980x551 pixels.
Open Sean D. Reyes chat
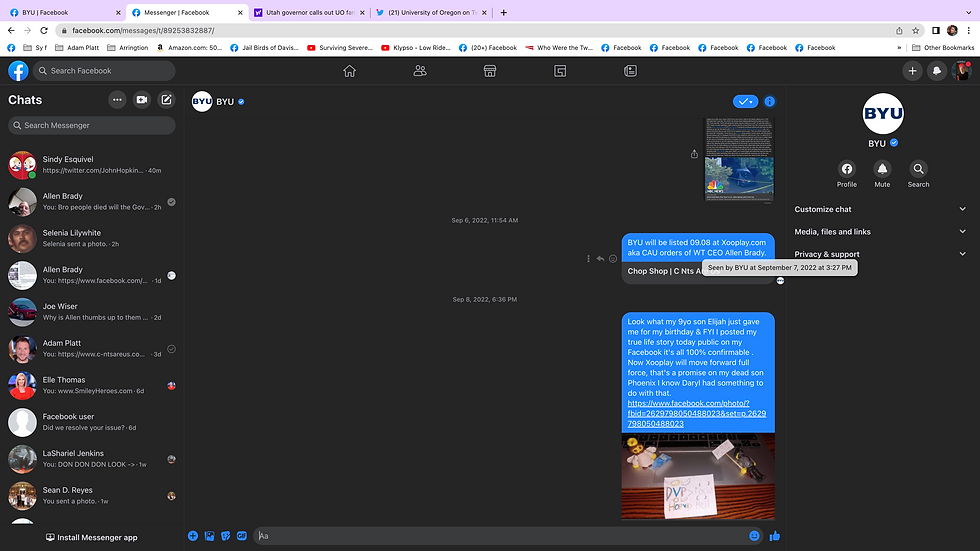pyautogui.click(x=92, y=496)
